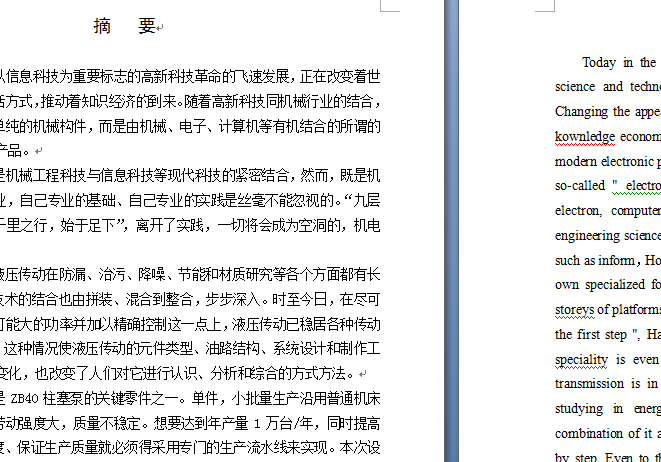Click the phrase "飞速发展"

coord(262,76)
